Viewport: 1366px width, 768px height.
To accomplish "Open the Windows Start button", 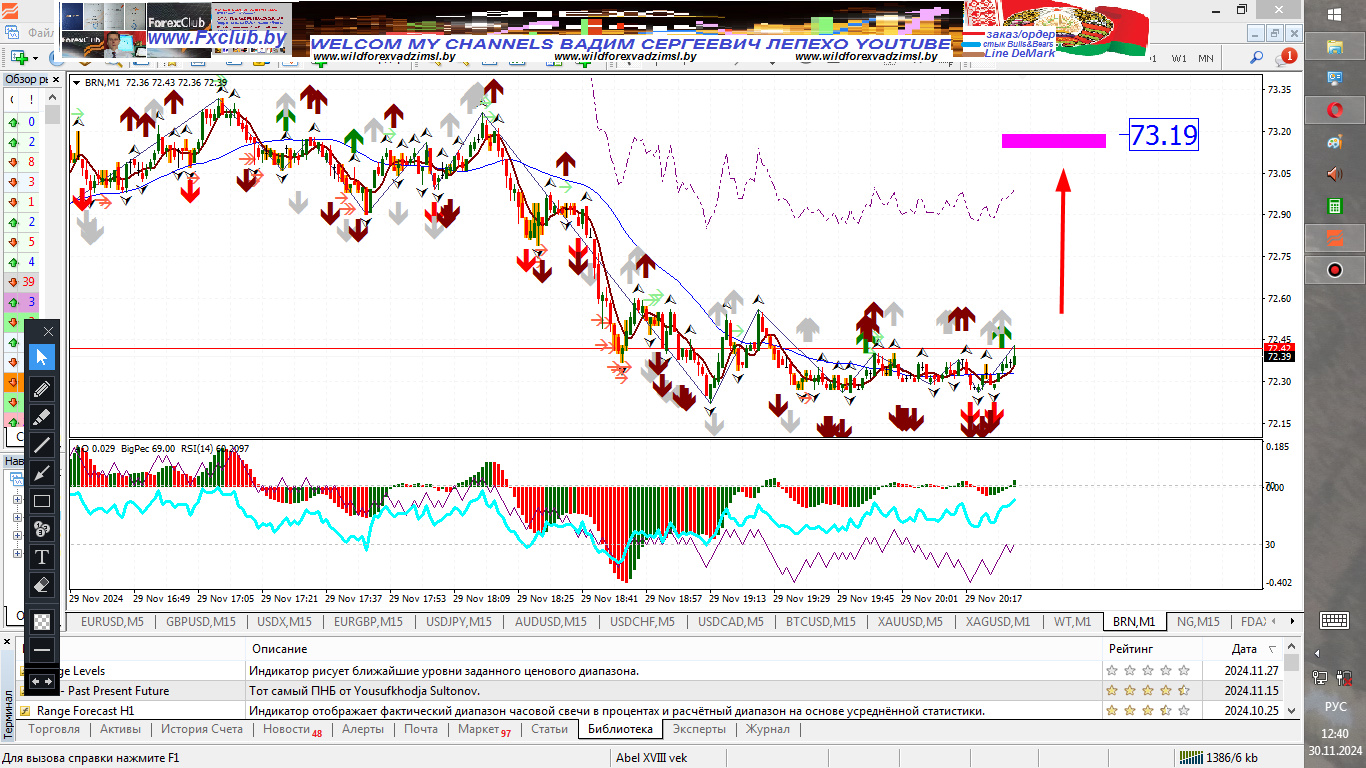I will [x=1335, y=14].
